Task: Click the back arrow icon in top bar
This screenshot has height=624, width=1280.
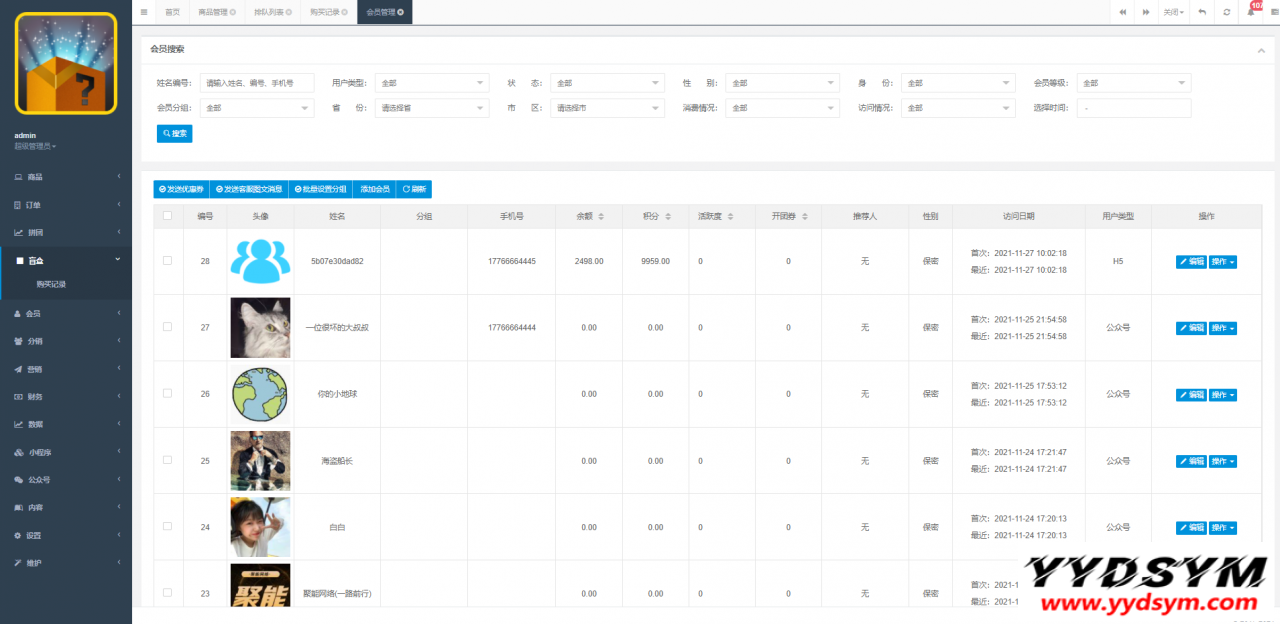Action: point(1201,12)
